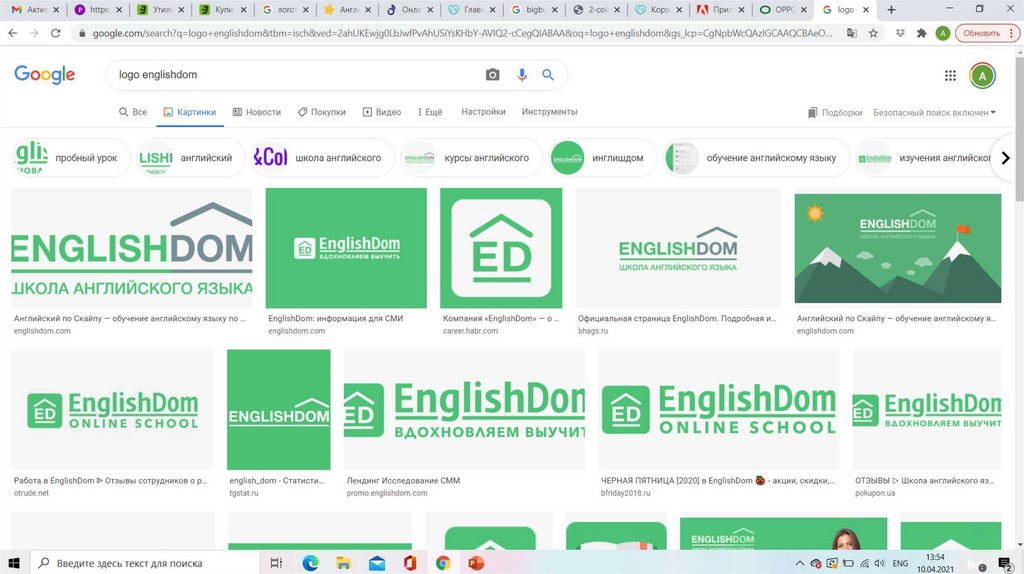The image size is (1024, 574).
Task: Start voice search with the microphone icon
Action: click(521, 75)
